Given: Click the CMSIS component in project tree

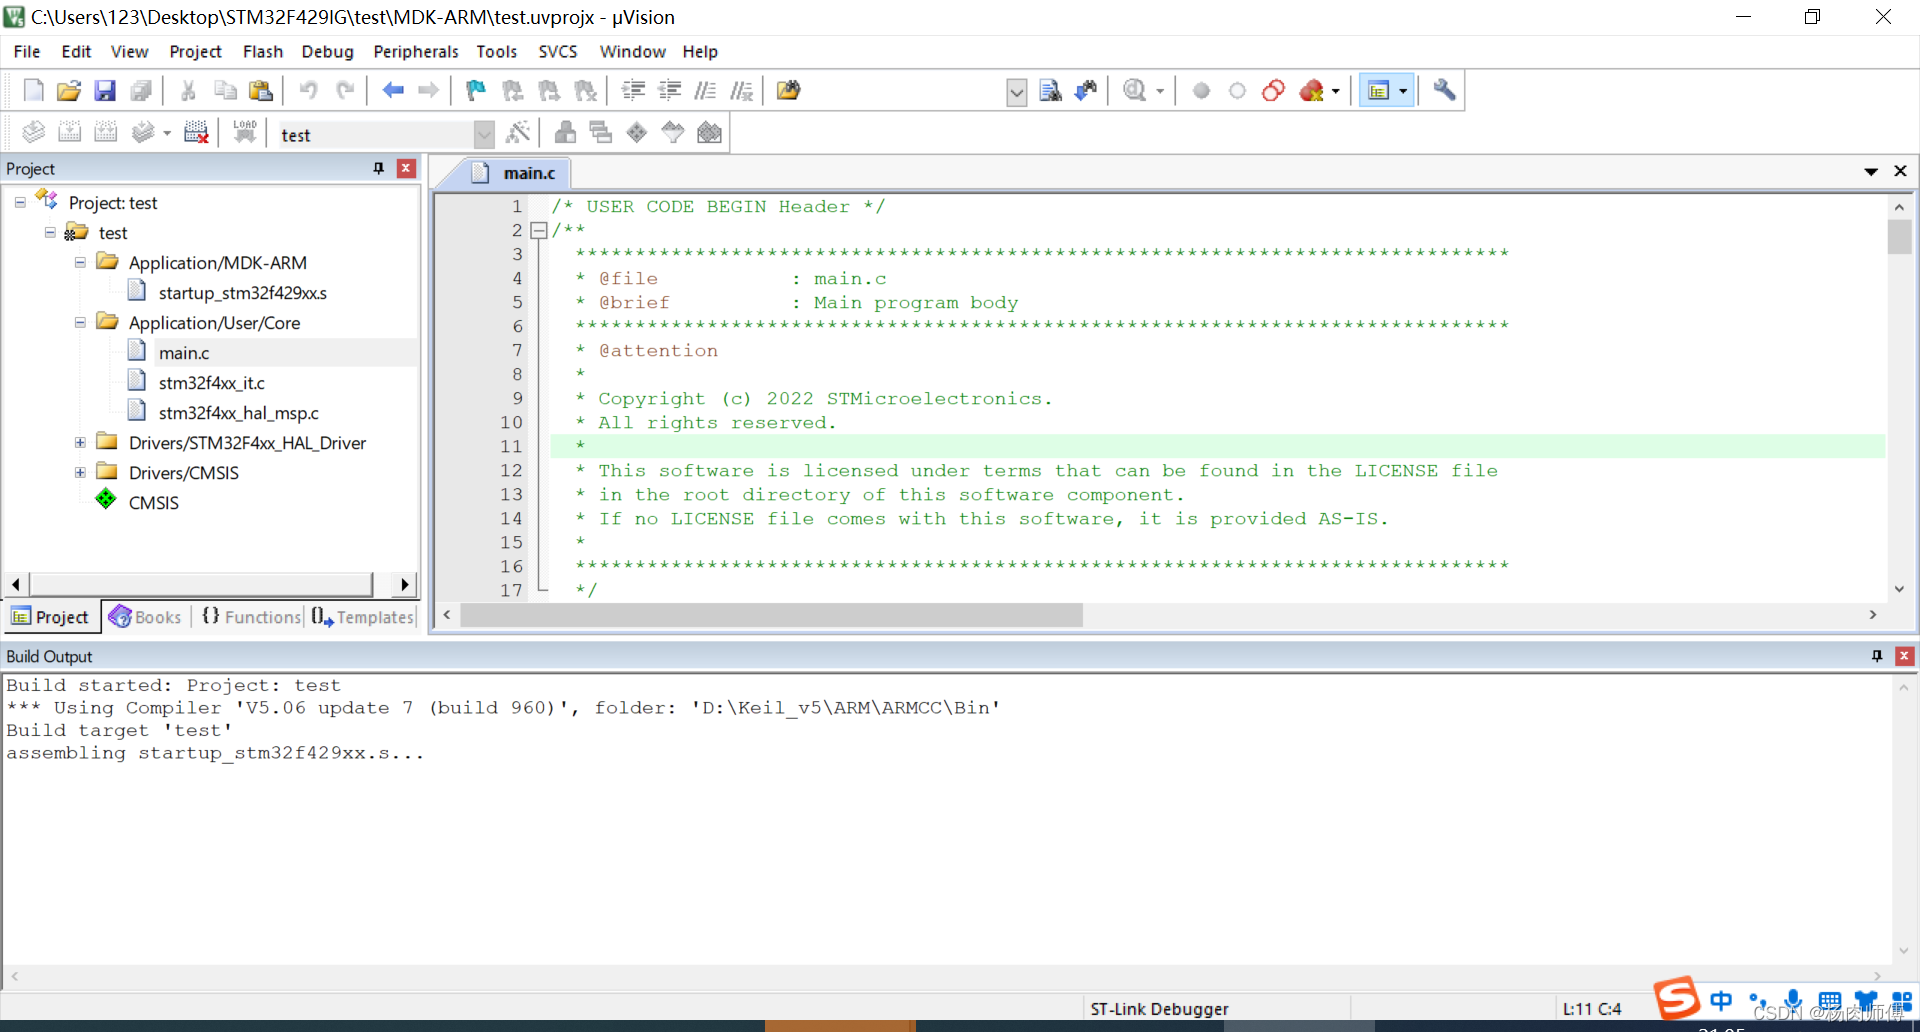Looking at the screenshot, I should coord(153,503).
